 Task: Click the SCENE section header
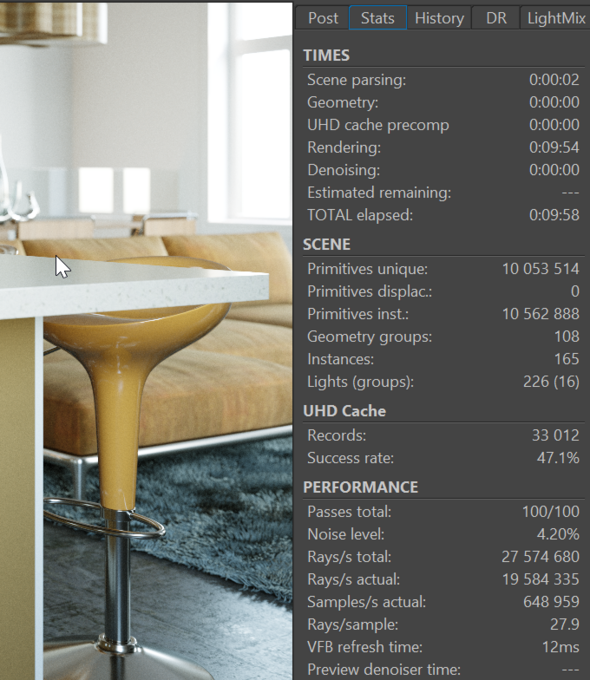coord(326,245)
